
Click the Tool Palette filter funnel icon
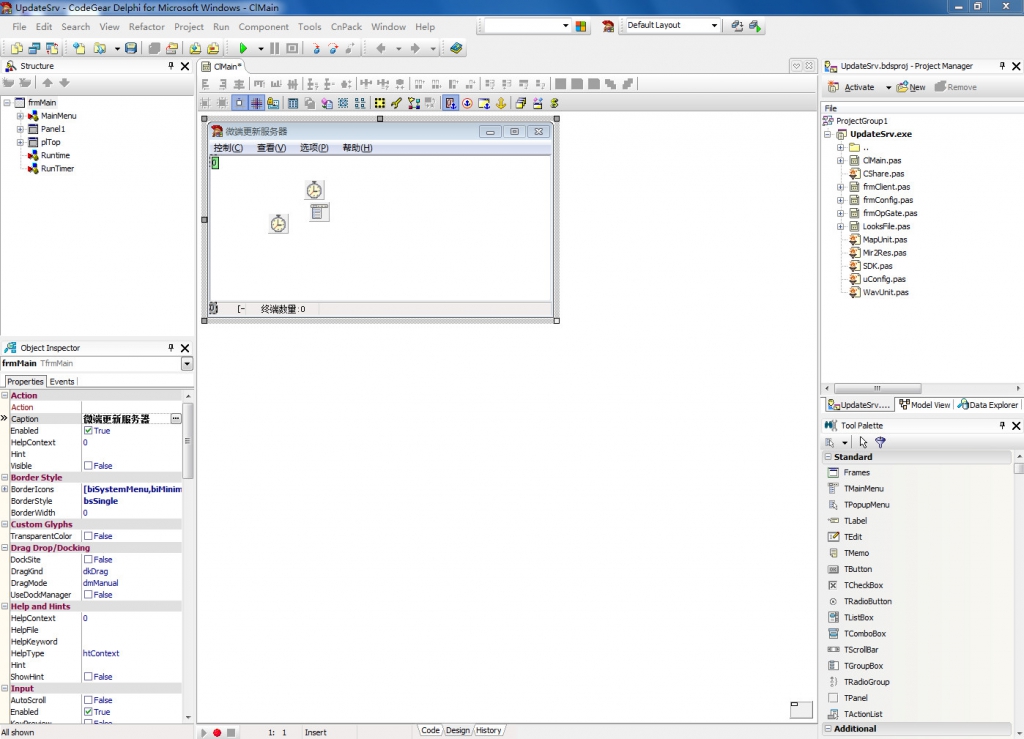[880, 442]
